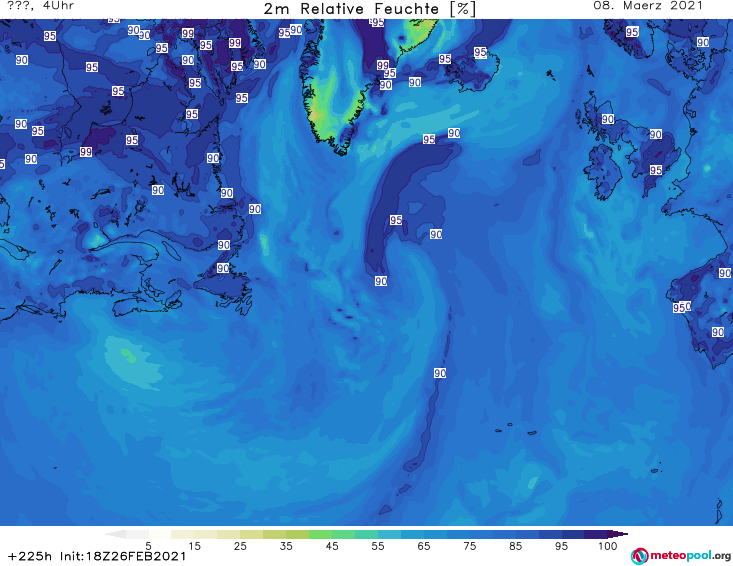Click the color scale value '100'
Viewport: 733px width, 566px height.
point(608,546)
